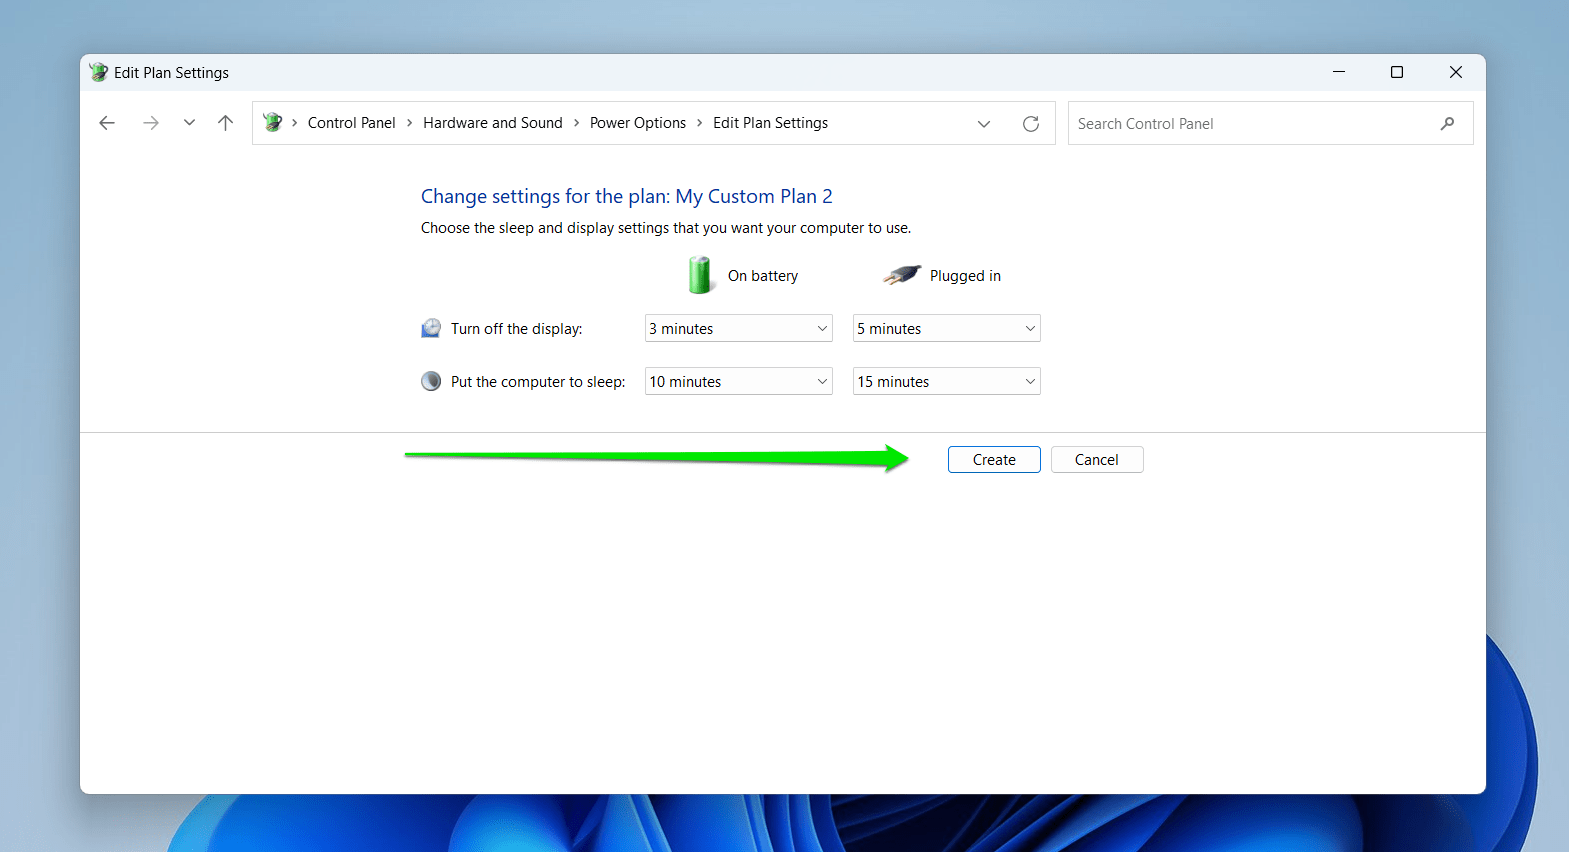Expand chevron after Power Options breadcrumb
The width and height of the screenshot is (1569, 852).
(700, 123)
